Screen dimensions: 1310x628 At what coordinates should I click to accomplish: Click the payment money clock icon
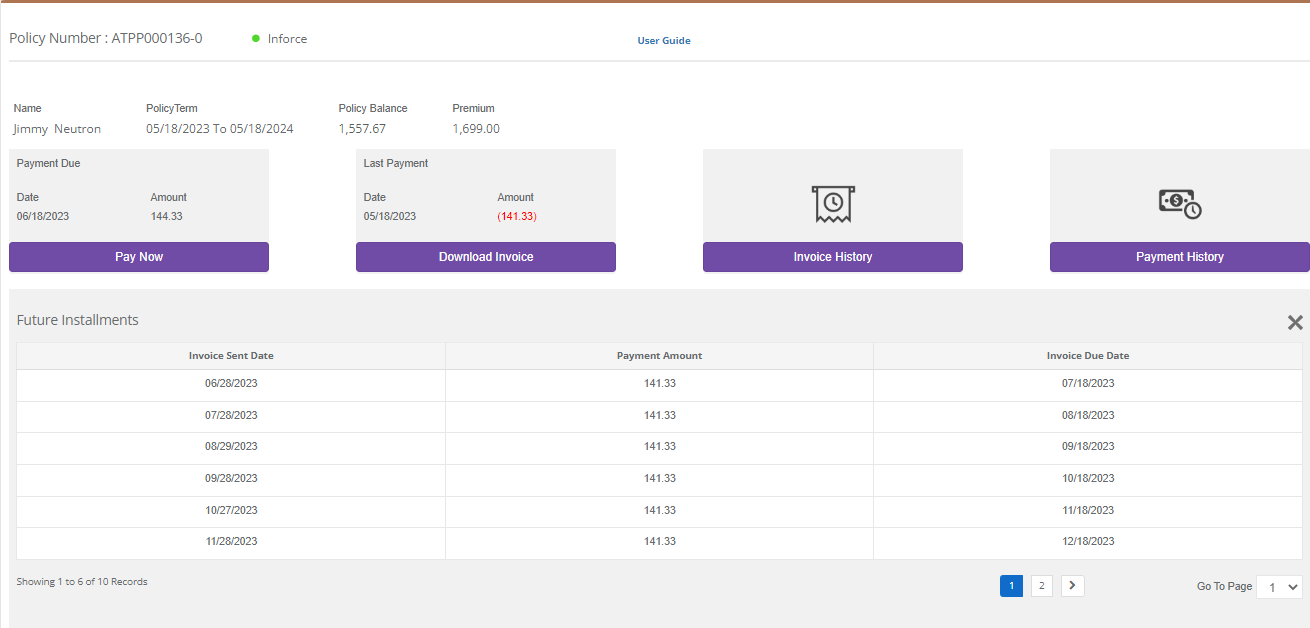coord(1179,203)
